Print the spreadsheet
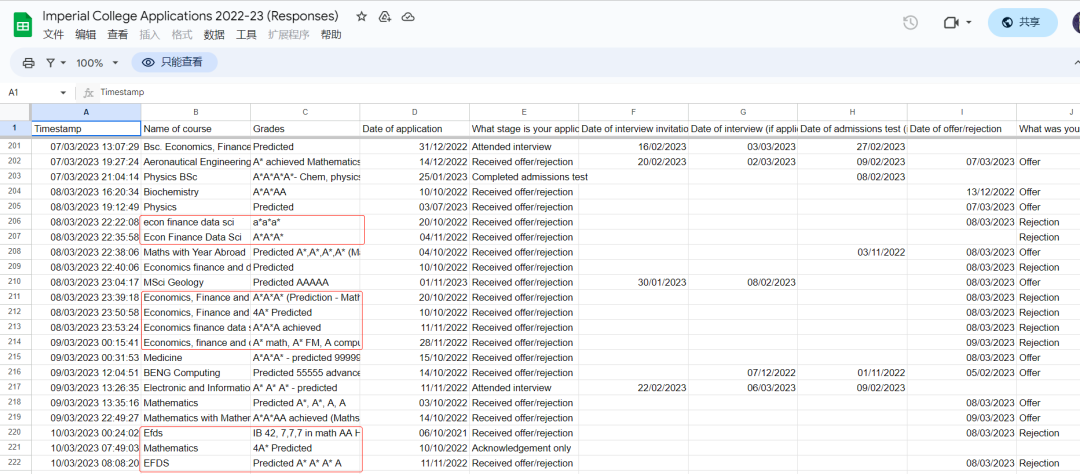Viewport: 1080px width, 474px height. point(28,63)
